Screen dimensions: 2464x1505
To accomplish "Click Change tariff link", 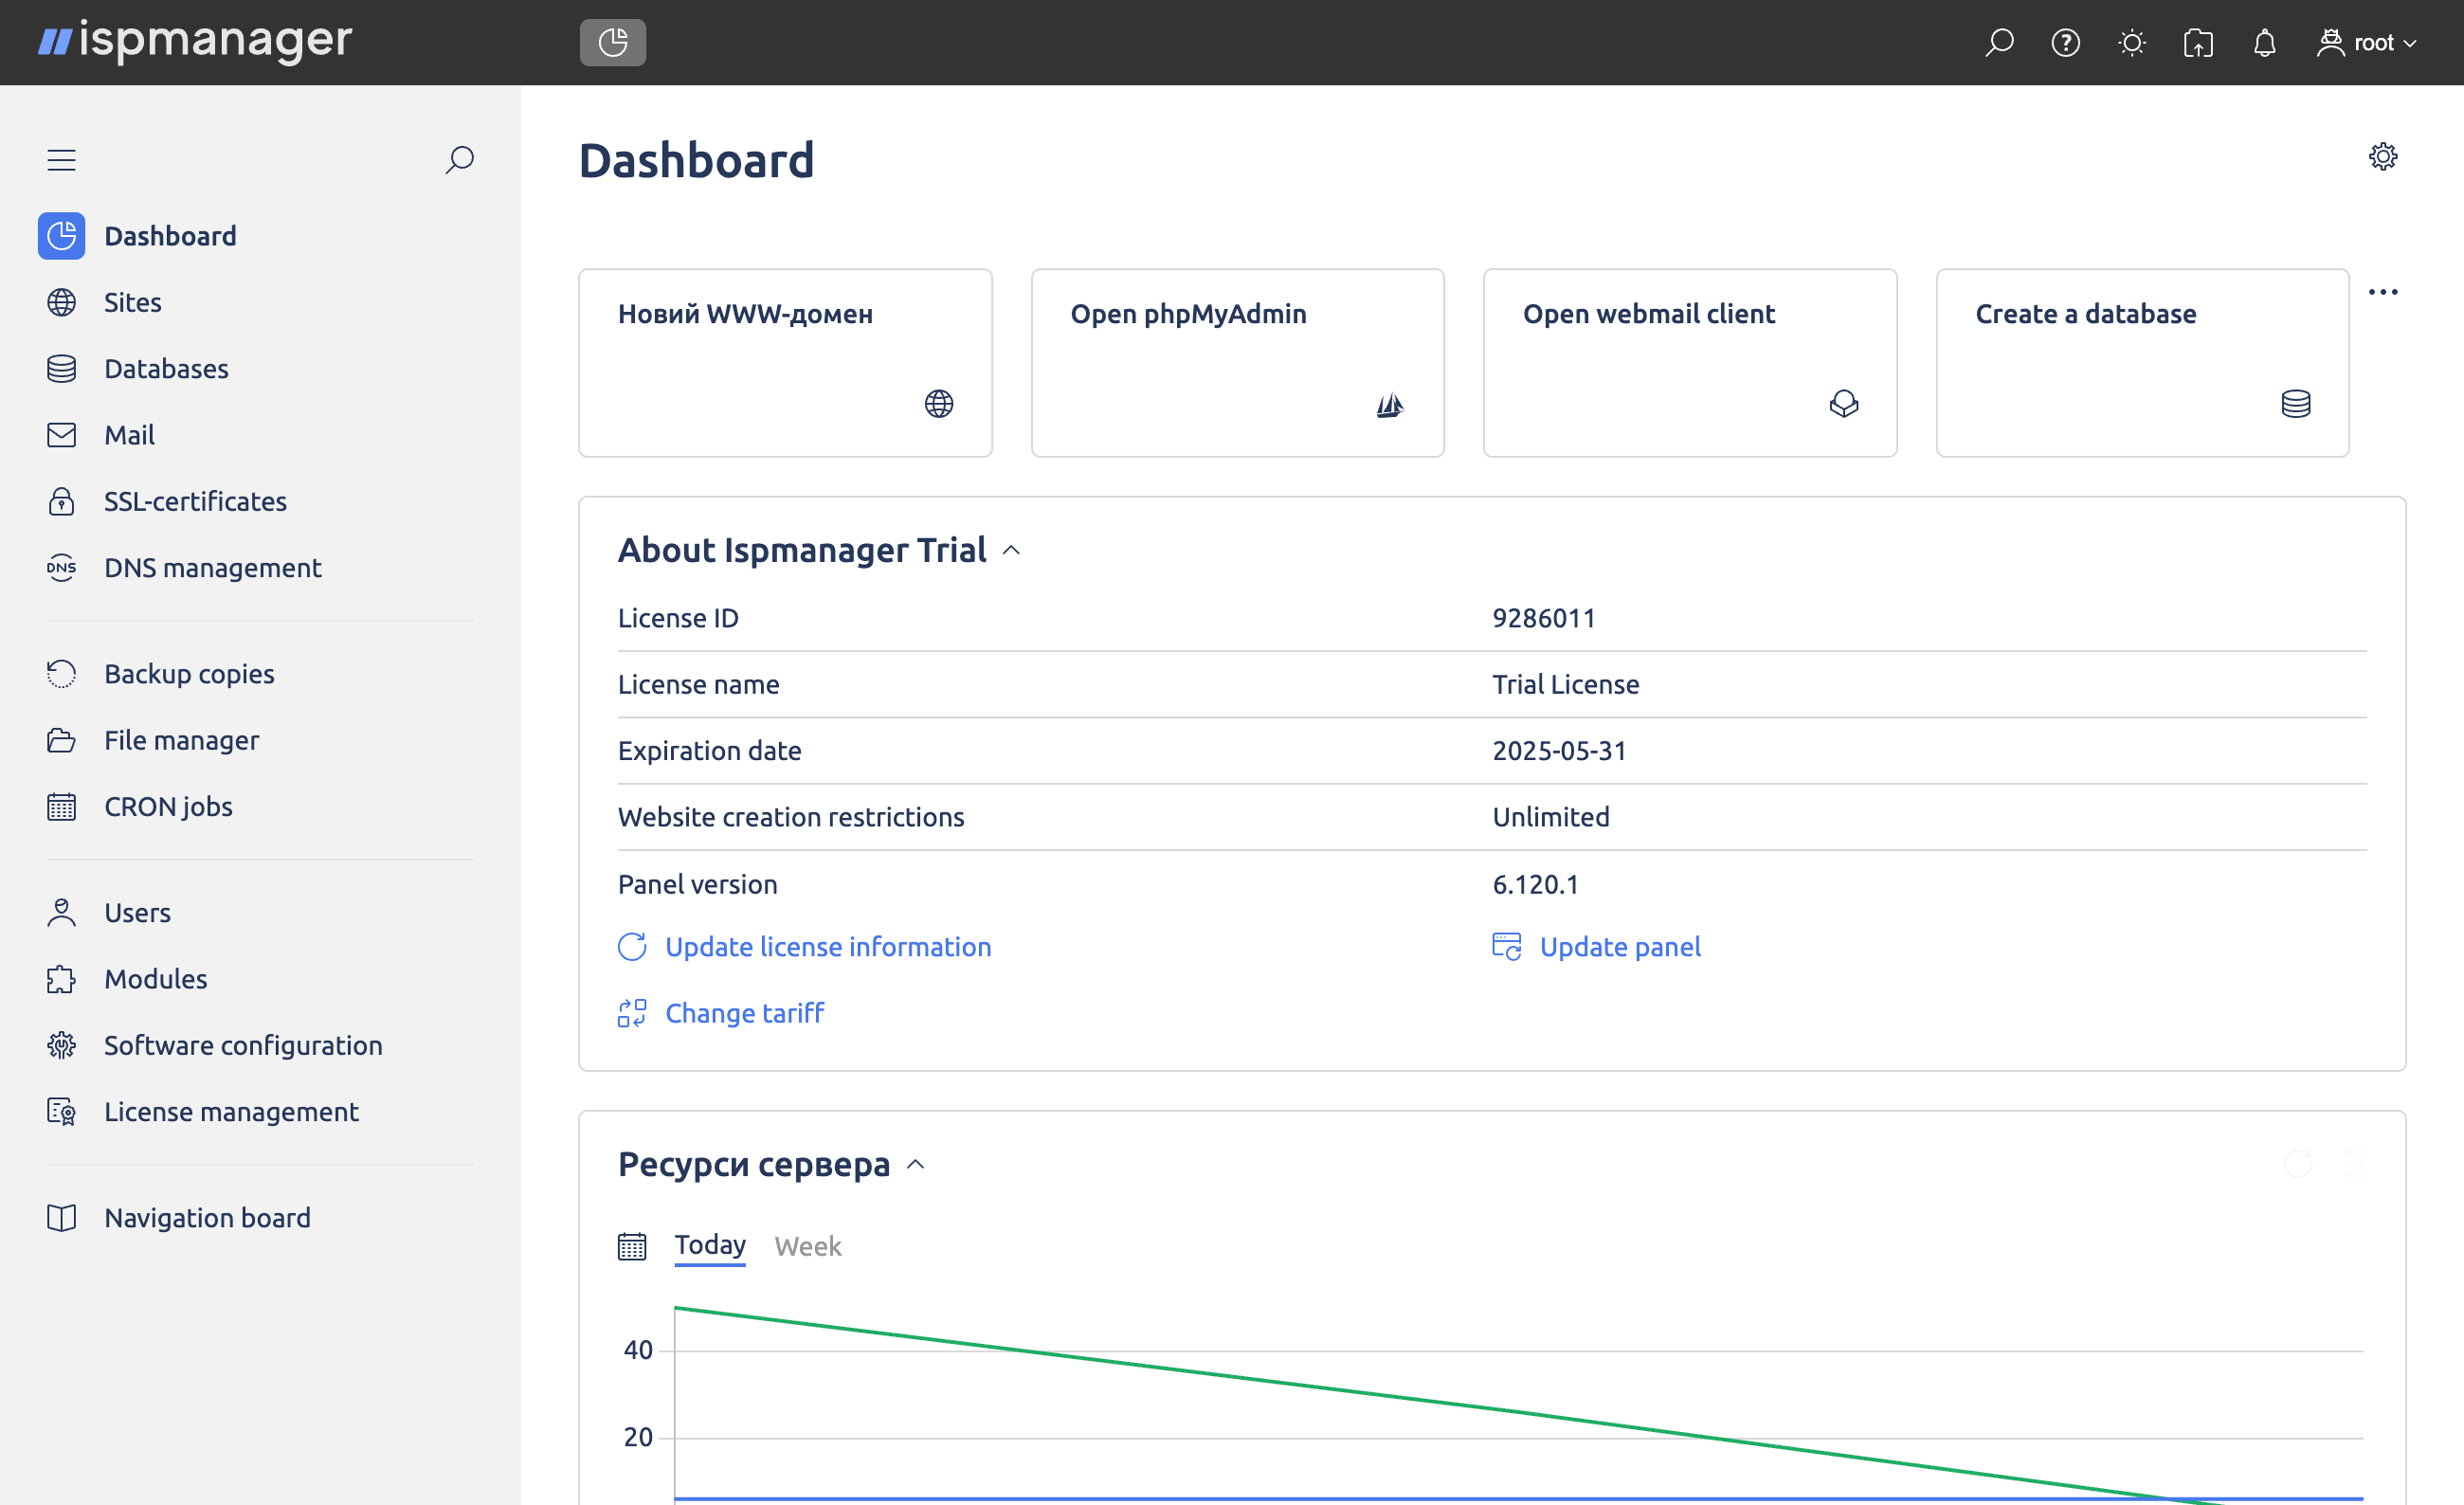I will [x=721, y=1013].
